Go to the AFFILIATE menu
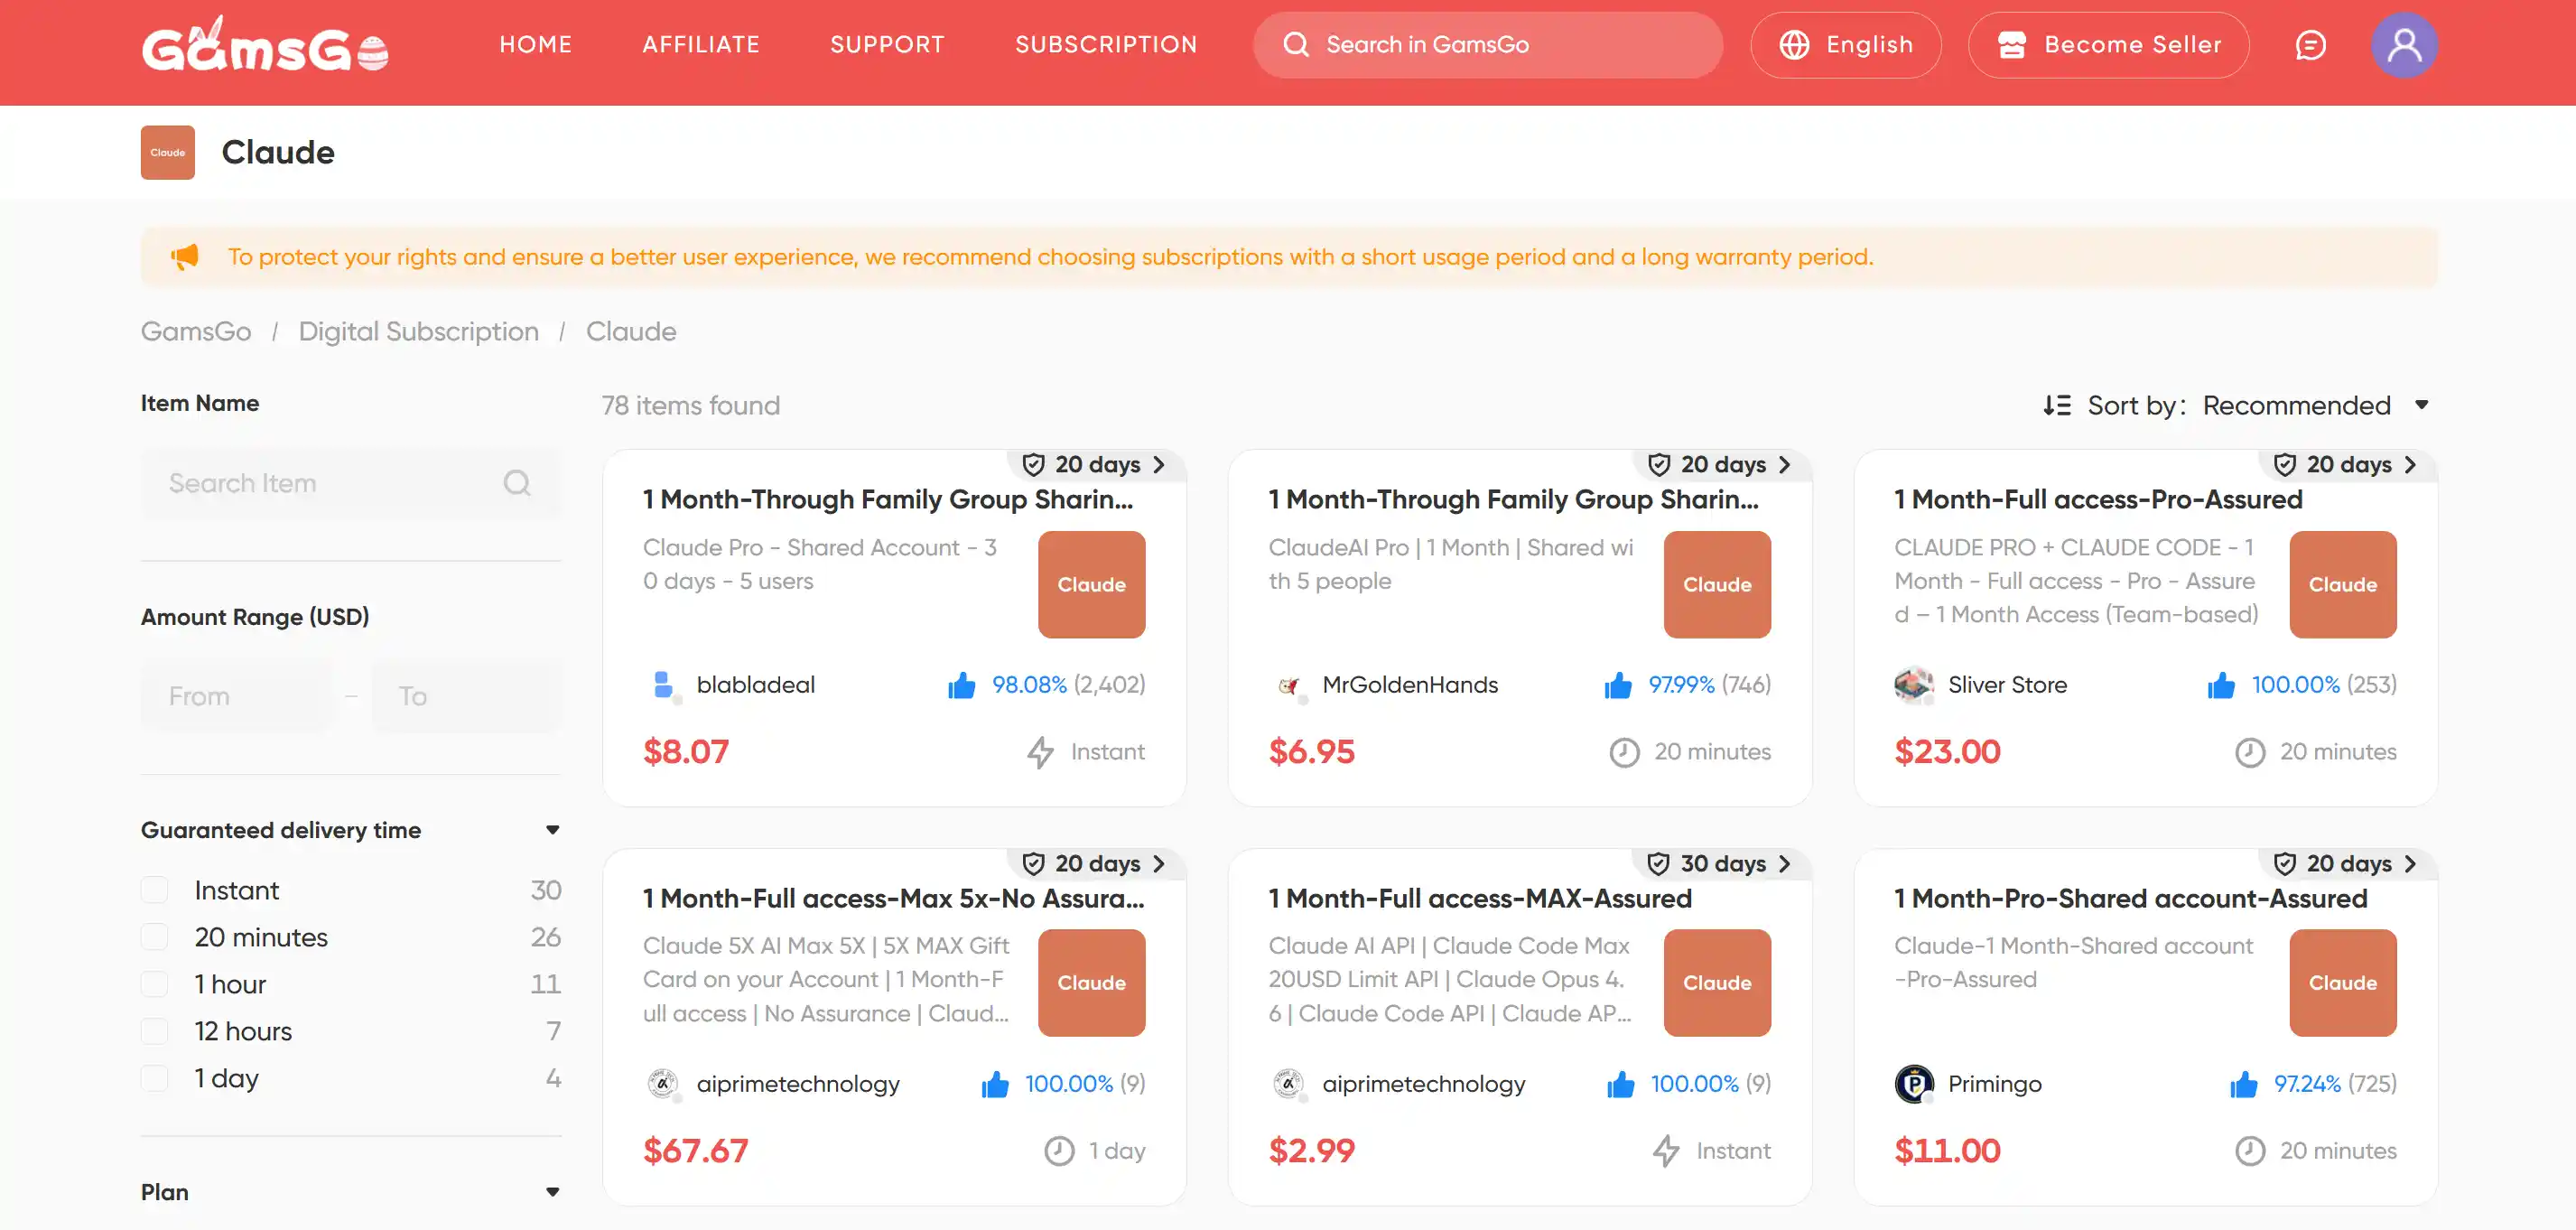This screenshot has width=2576, height=1230. tap(701, 45)
